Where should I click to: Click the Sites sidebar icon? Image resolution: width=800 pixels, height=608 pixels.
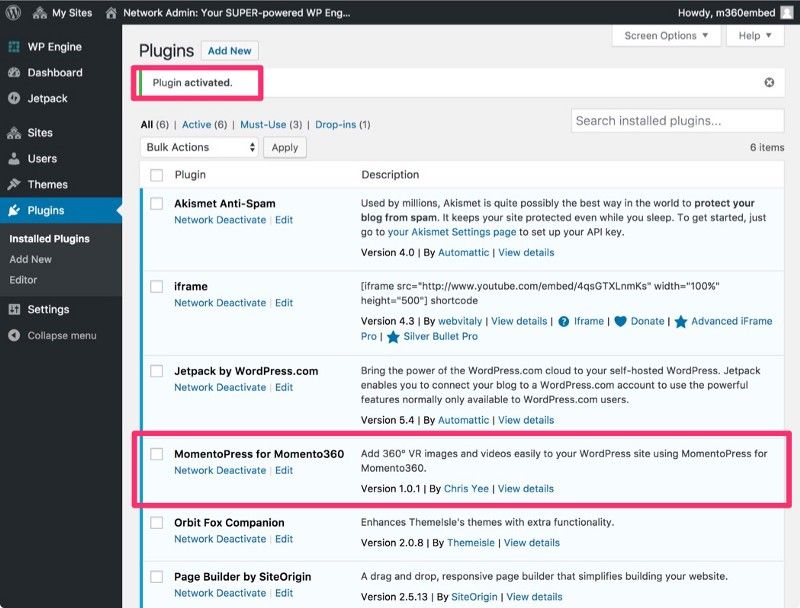(x=14, y=133)
